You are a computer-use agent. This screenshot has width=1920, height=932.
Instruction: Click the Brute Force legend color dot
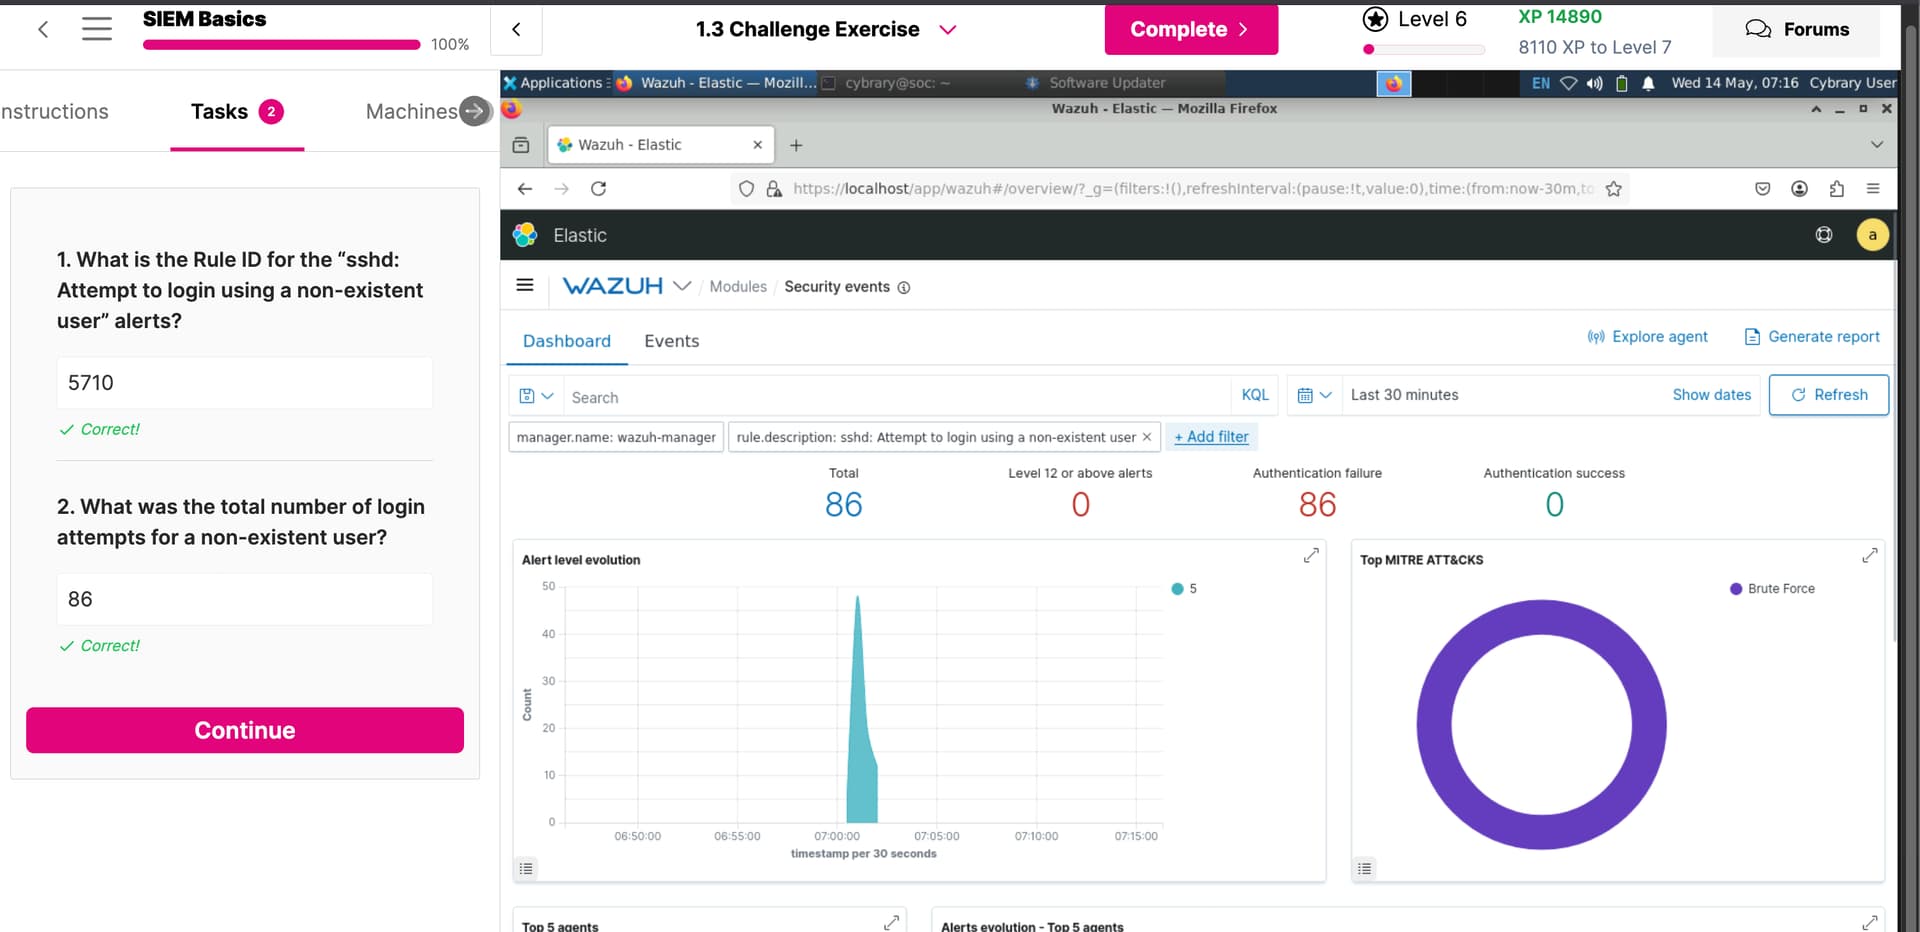1736,589
